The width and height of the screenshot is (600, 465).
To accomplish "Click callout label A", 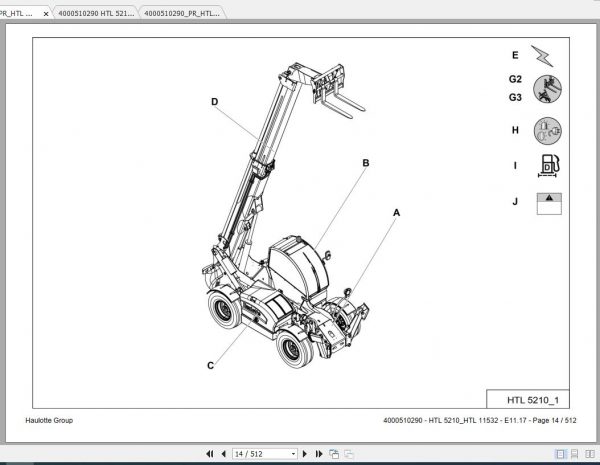I will coord(396,212).
